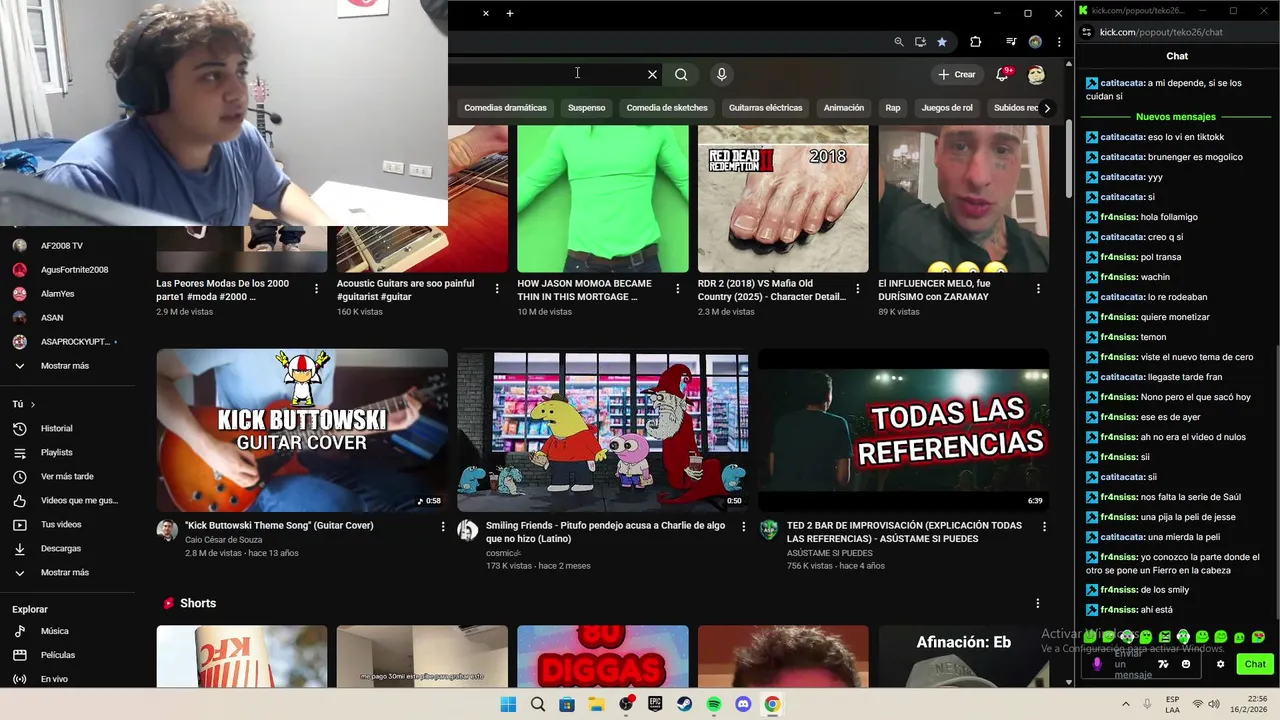Open the Chrome three-dot menu
Screen dimensions: 1280x720
tap(1059, 42)
